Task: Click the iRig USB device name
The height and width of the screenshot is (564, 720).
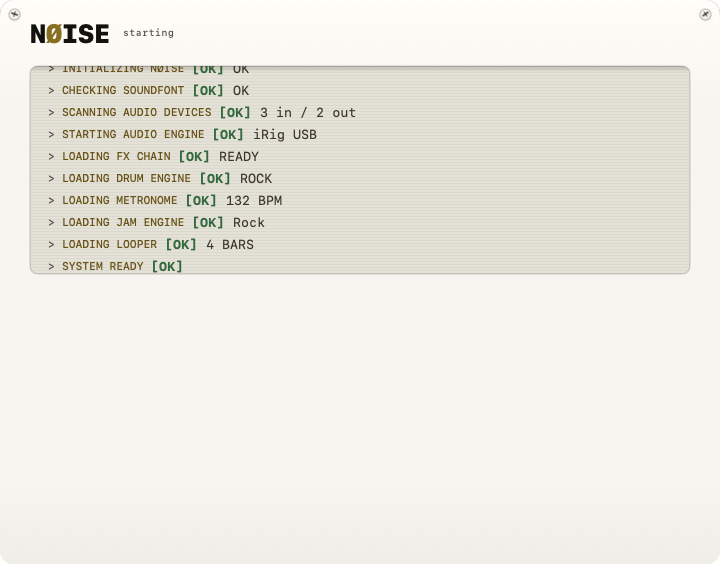Action: [x=285, y=135]
